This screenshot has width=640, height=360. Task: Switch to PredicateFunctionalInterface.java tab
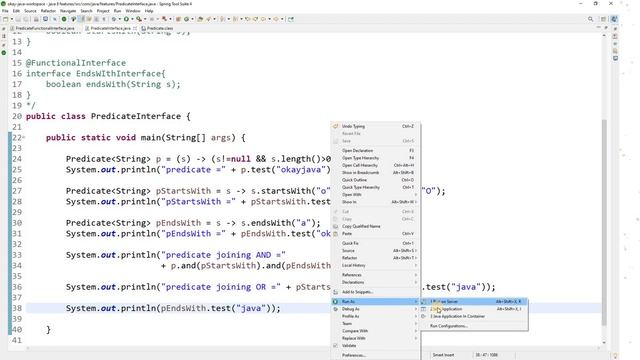point(42,28)
